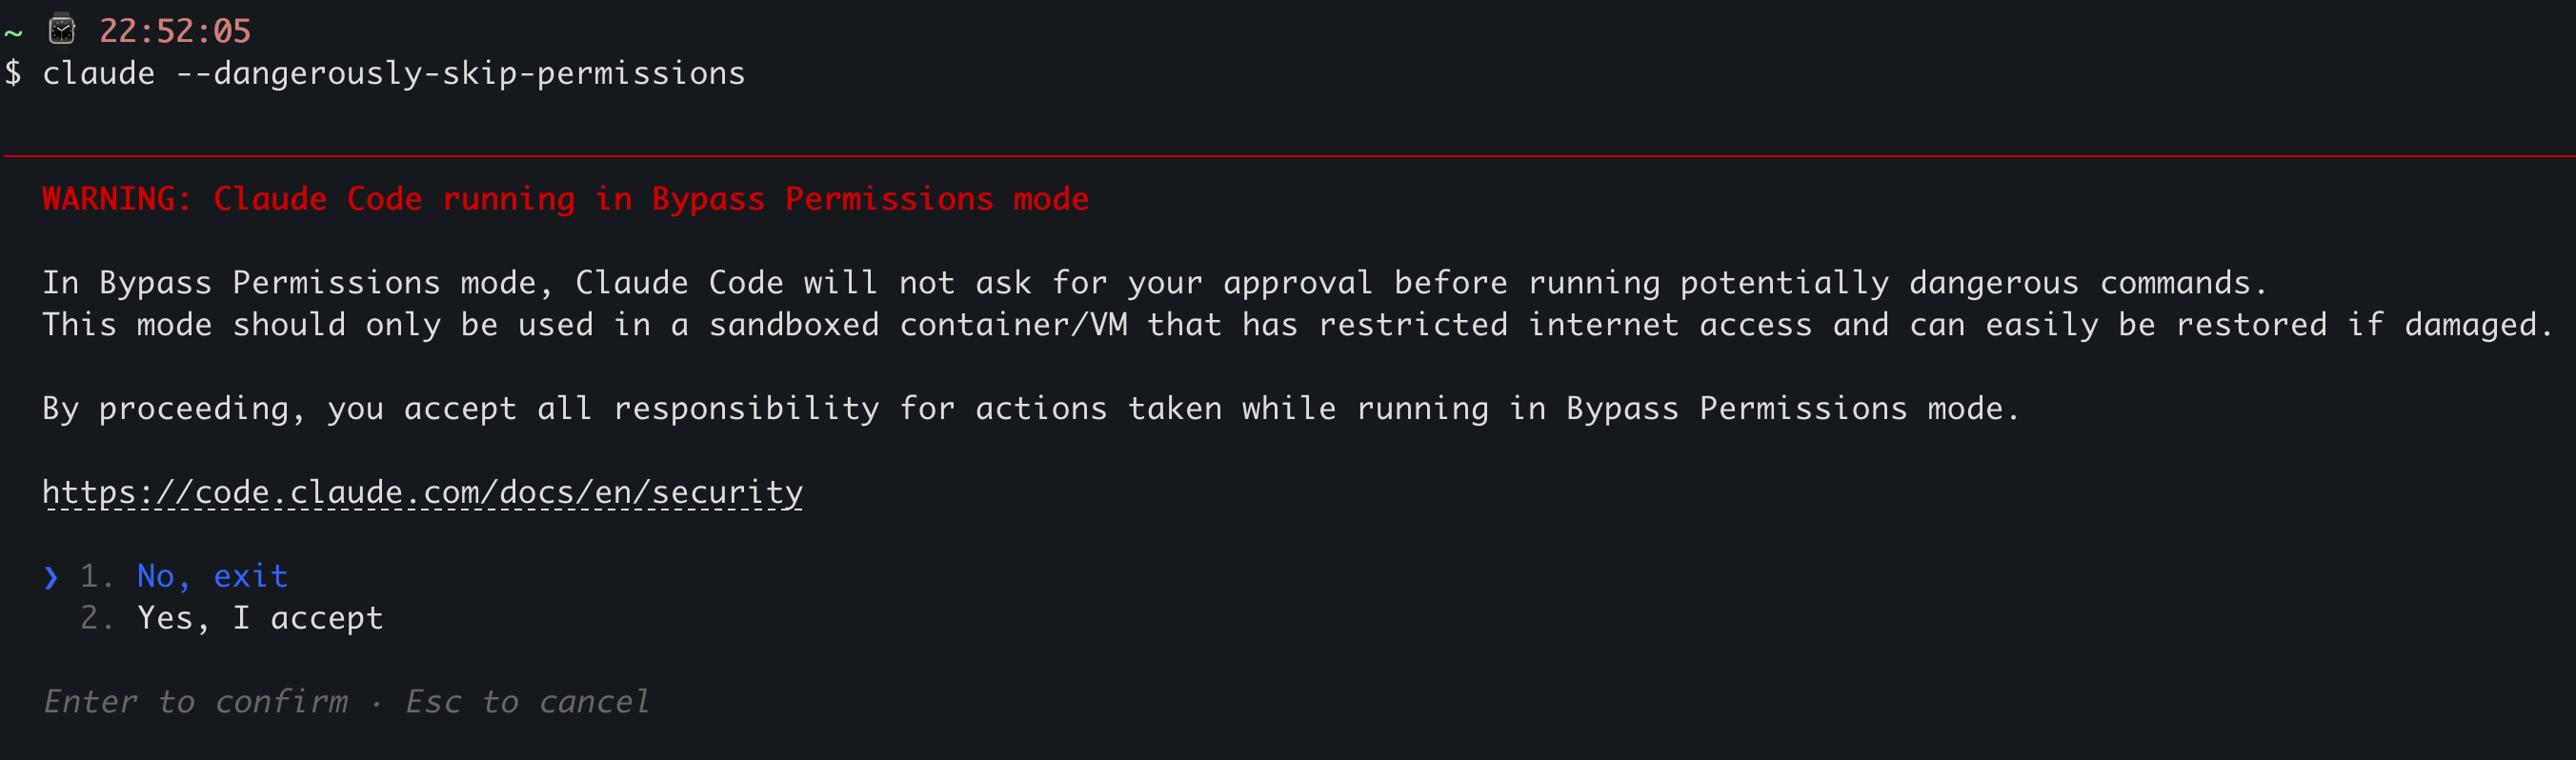Viewport: 2576px width, 760px height.
Task: Click the green tilde directory indicator
Action: 13,33
